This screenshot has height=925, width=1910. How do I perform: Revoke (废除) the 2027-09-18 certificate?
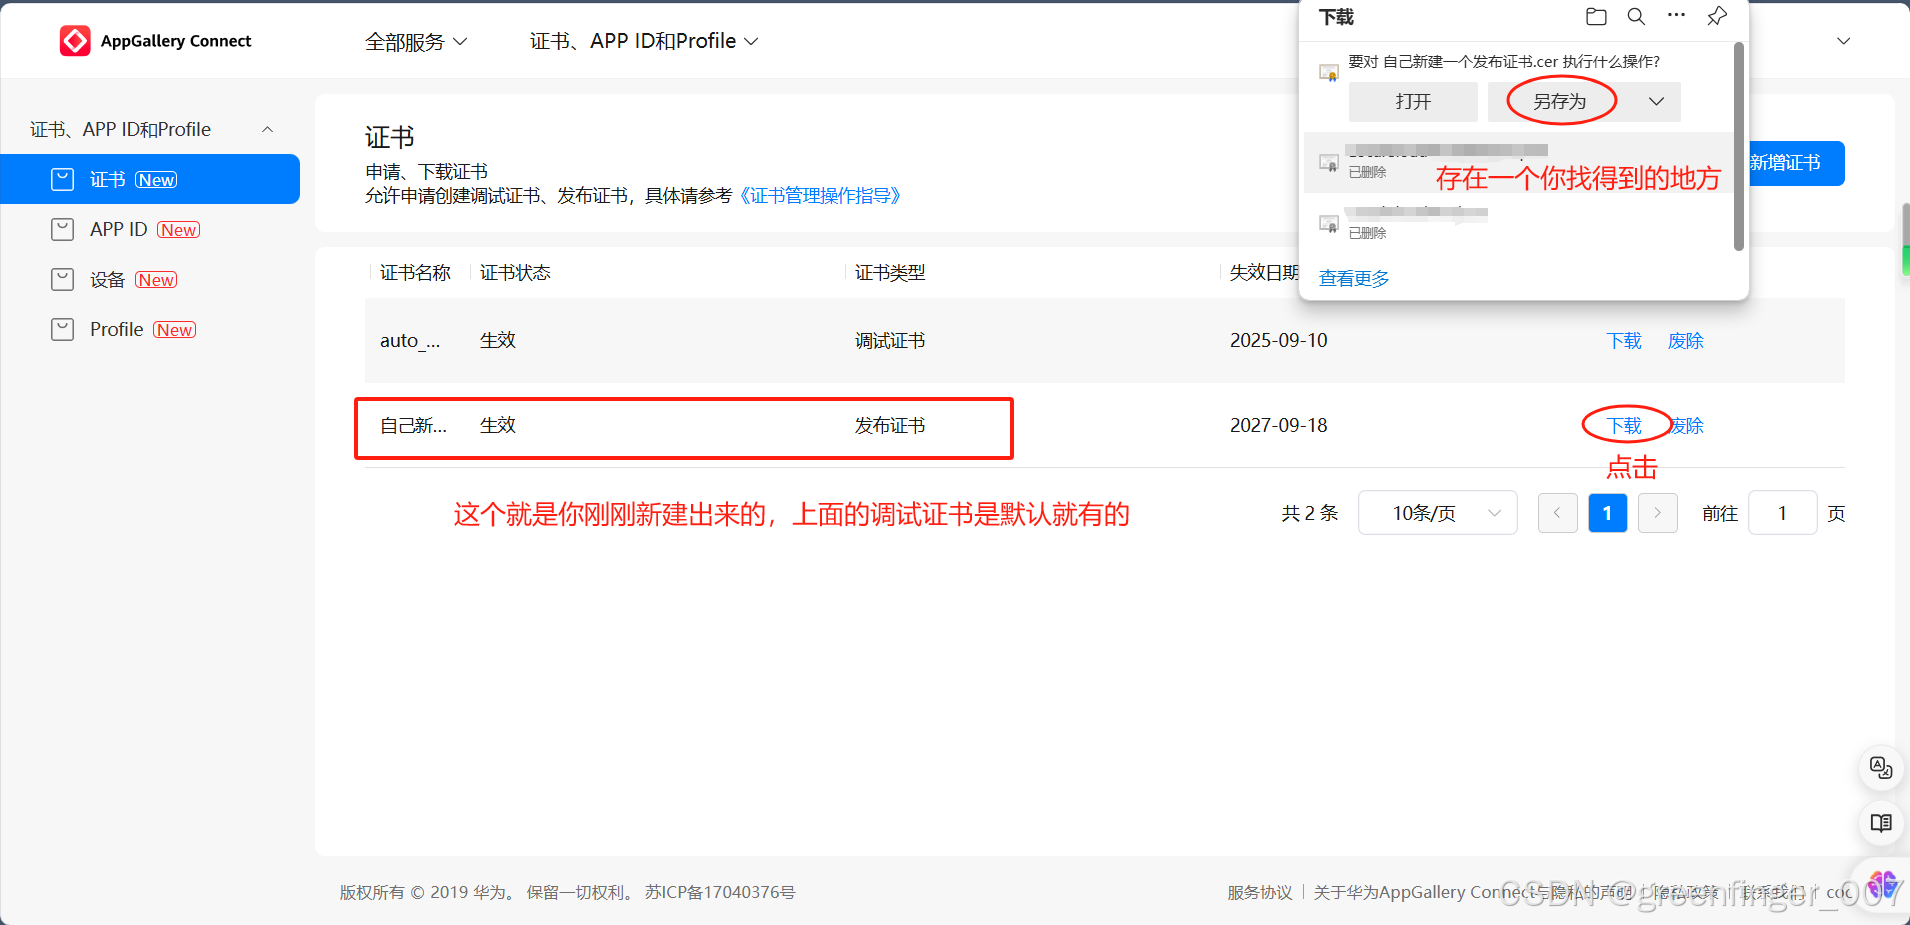(1687, 426)
